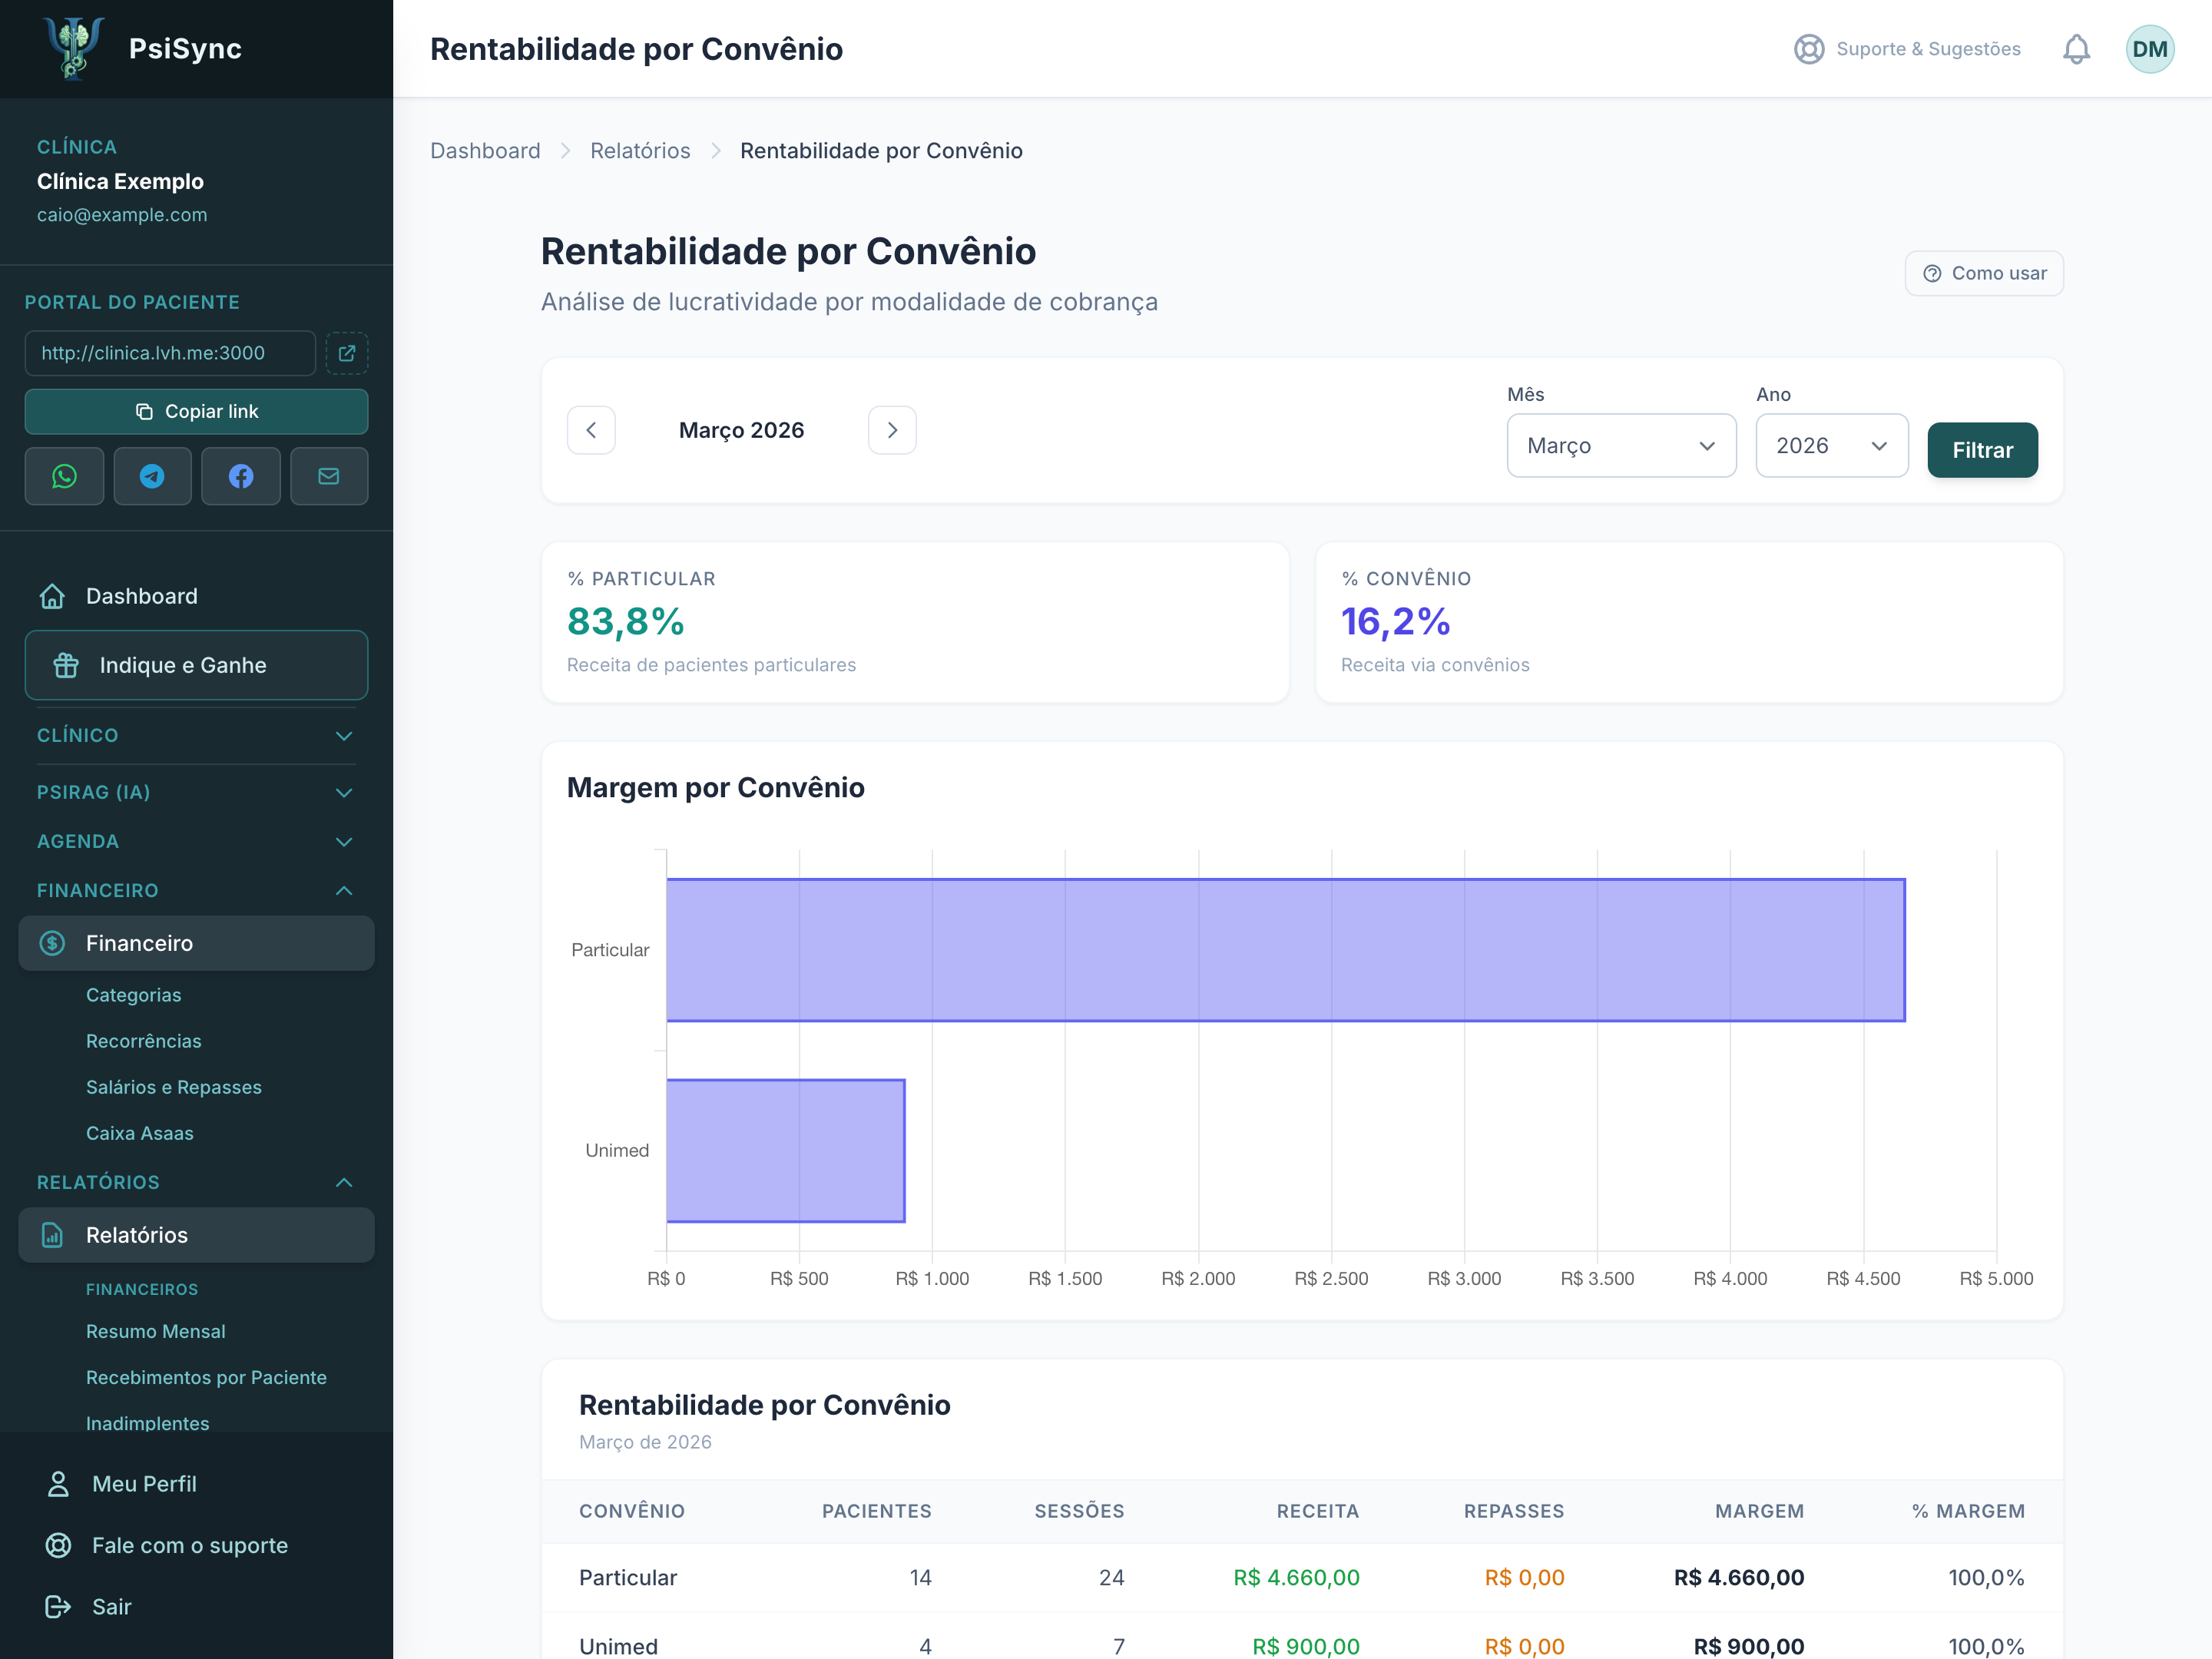Image resolution: width=2212 pixels, height=1659 pixels.
Task: Expand the Clínico sidebar section
Action: click(x=196, y=735)
